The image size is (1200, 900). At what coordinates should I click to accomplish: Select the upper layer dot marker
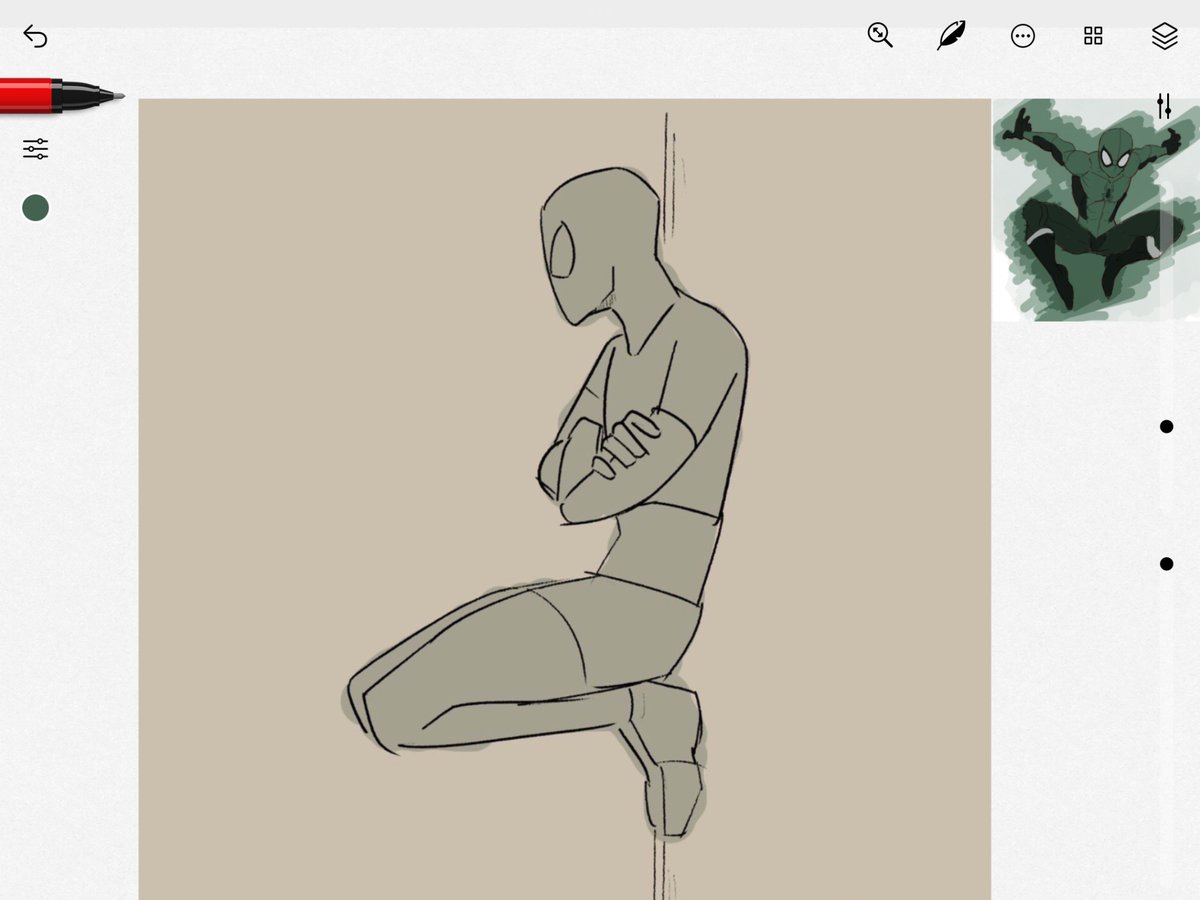coord(1166,427)
